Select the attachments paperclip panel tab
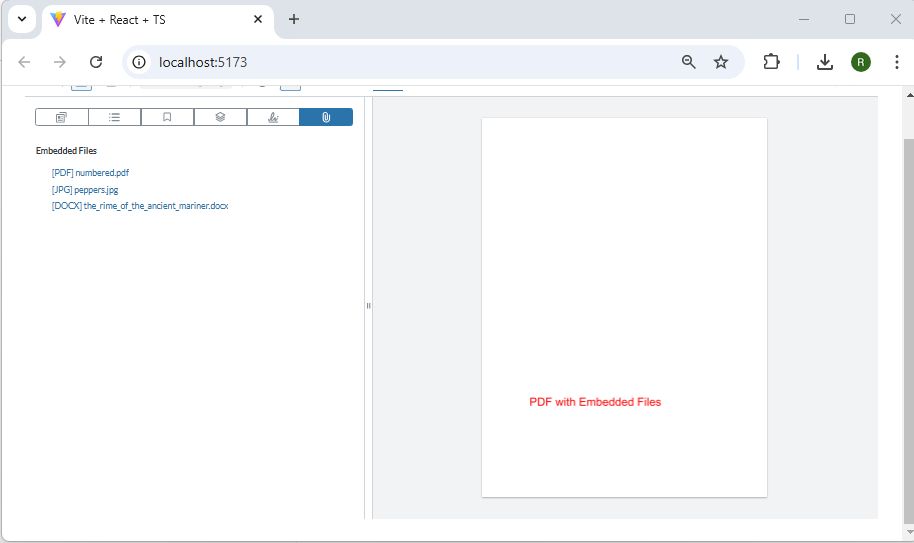Image resolution: width=914 pixels, height=543 pixels. tap(326, 117)
